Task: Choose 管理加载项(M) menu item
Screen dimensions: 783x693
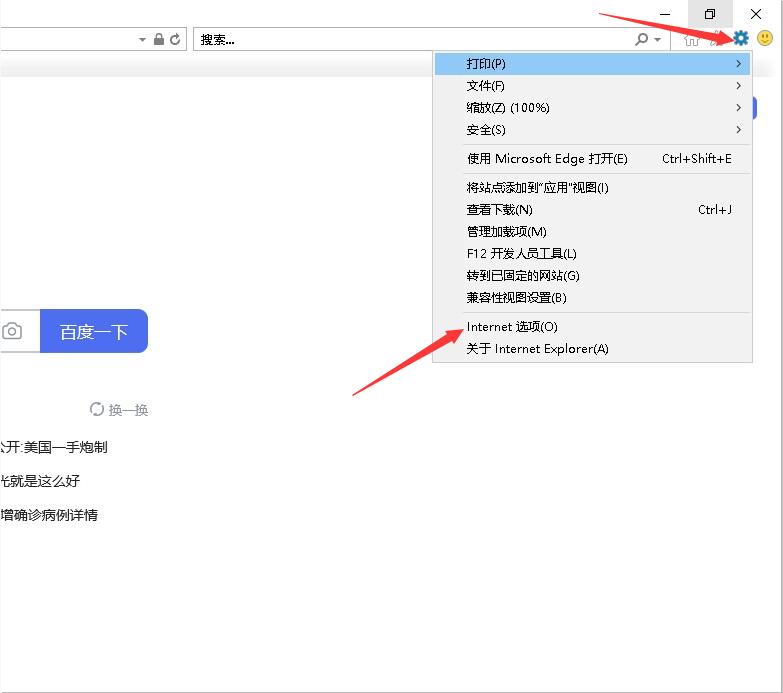Action: pos(592,232)
